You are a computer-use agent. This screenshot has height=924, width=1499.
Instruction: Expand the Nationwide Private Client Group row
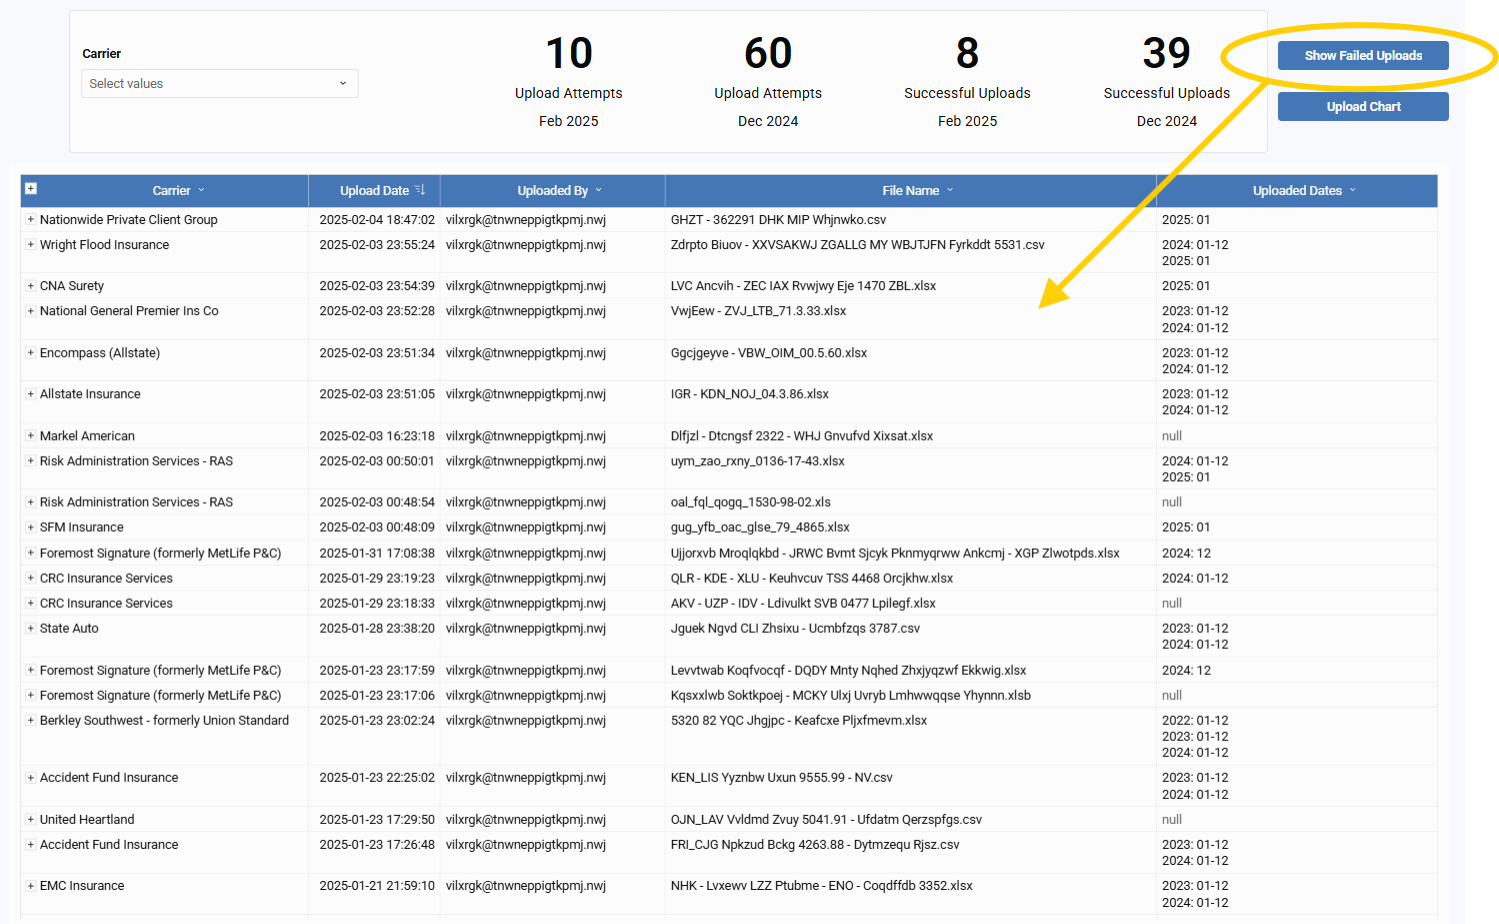pos(31,220)
